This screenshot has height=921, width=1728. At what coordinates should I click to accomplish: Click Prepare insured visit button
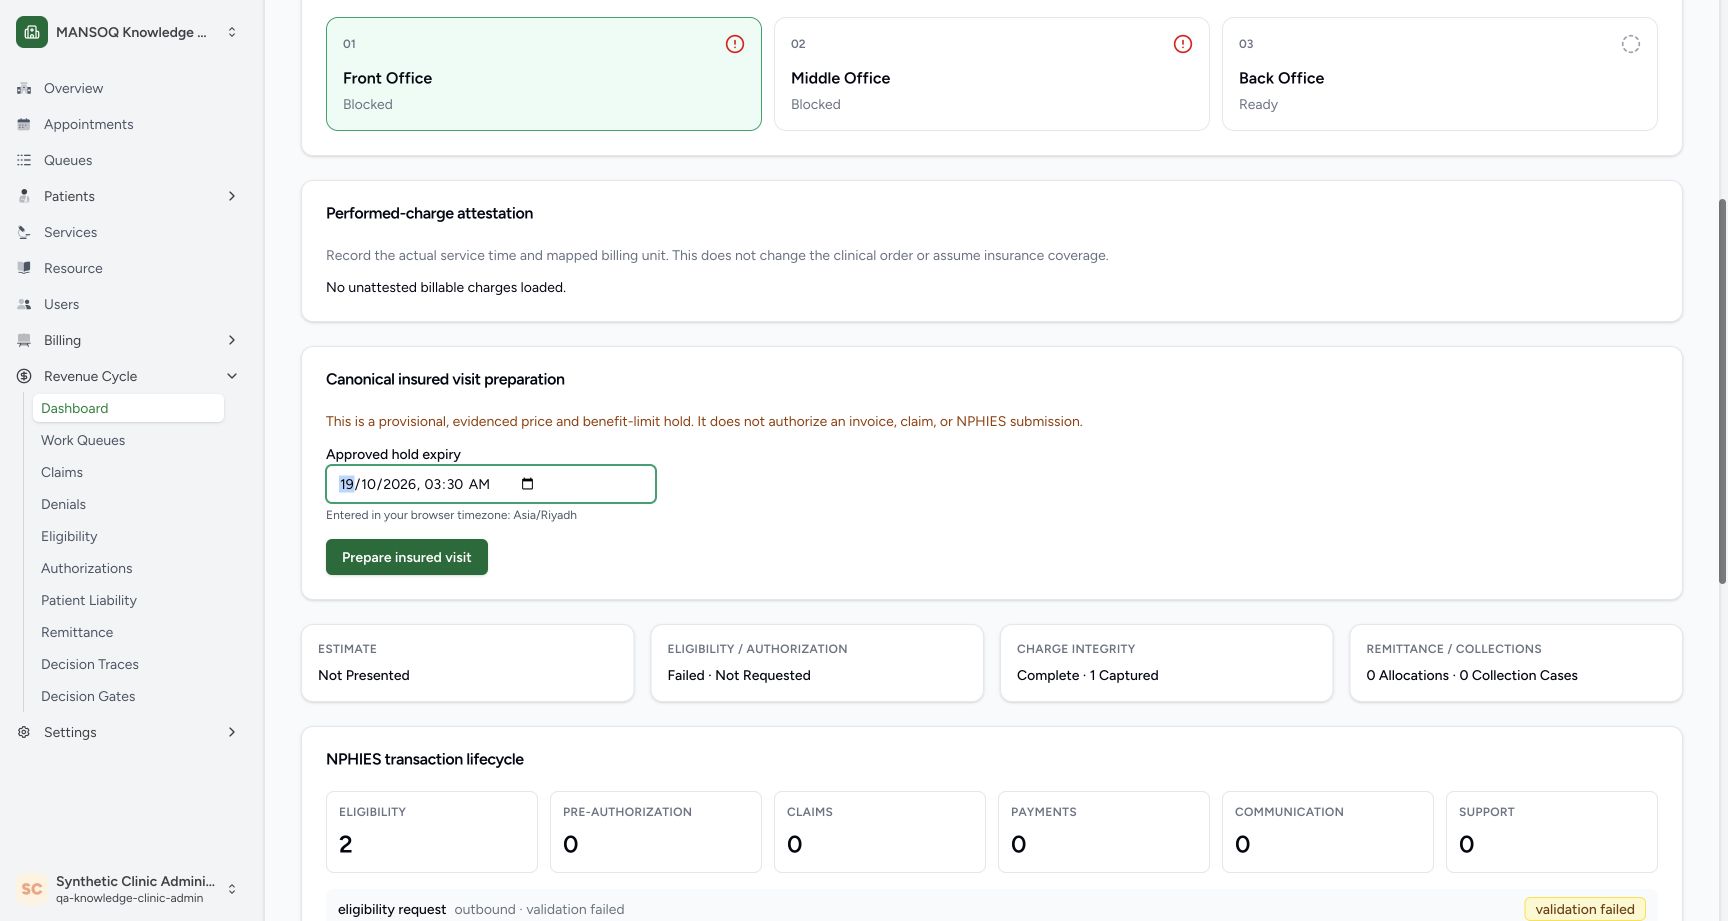(407, 557)
